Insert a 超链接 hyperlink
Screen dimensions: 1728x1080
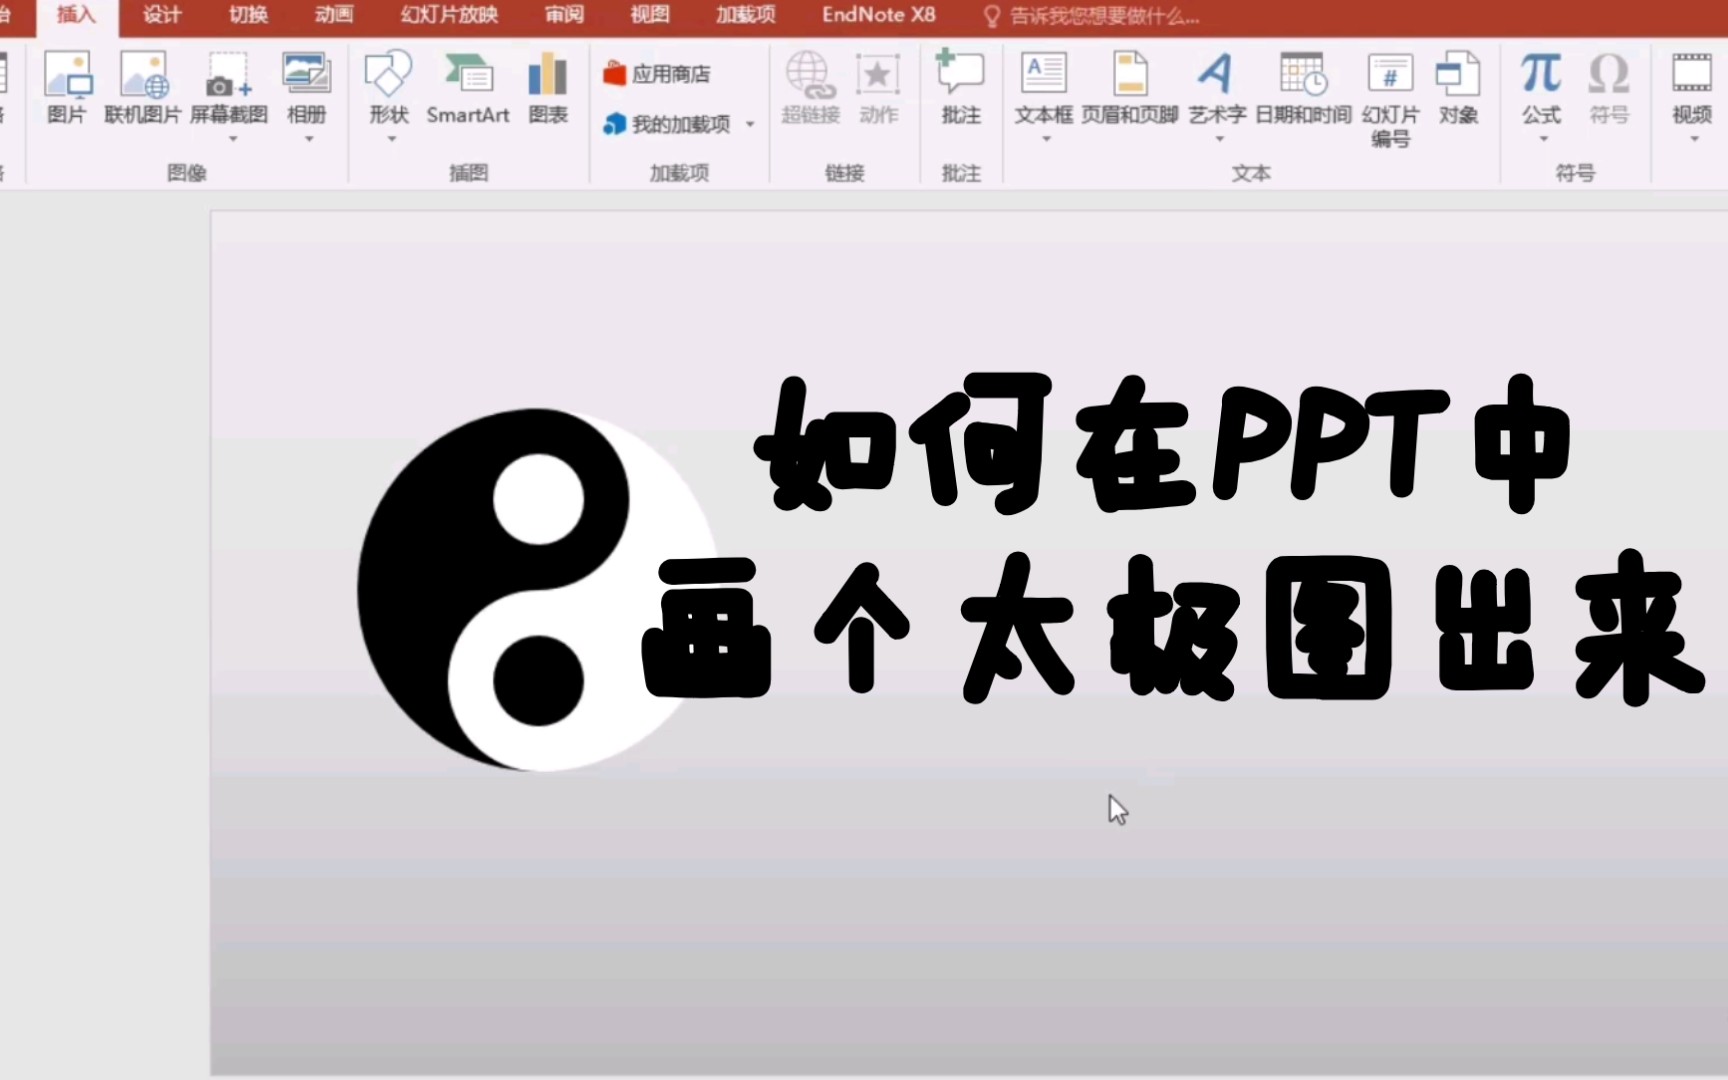point(809,90)
